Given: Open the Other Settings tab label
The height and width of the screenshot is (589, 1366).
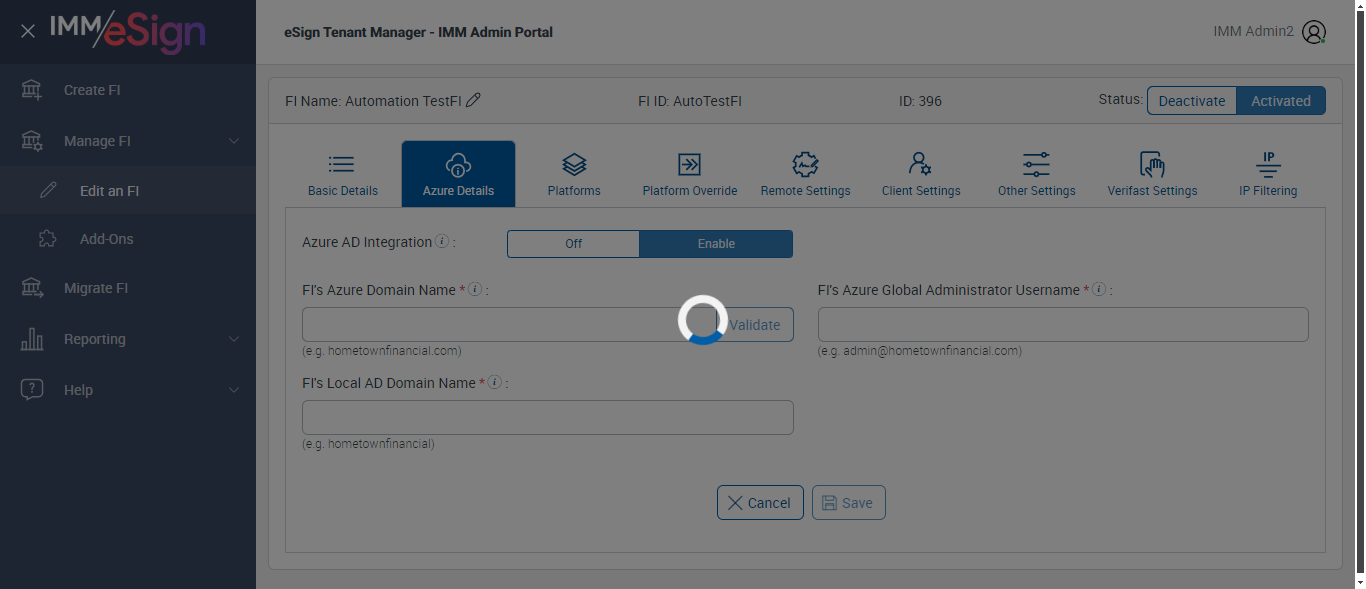Looking at the screenshot, I should (x=1037, y=191).
